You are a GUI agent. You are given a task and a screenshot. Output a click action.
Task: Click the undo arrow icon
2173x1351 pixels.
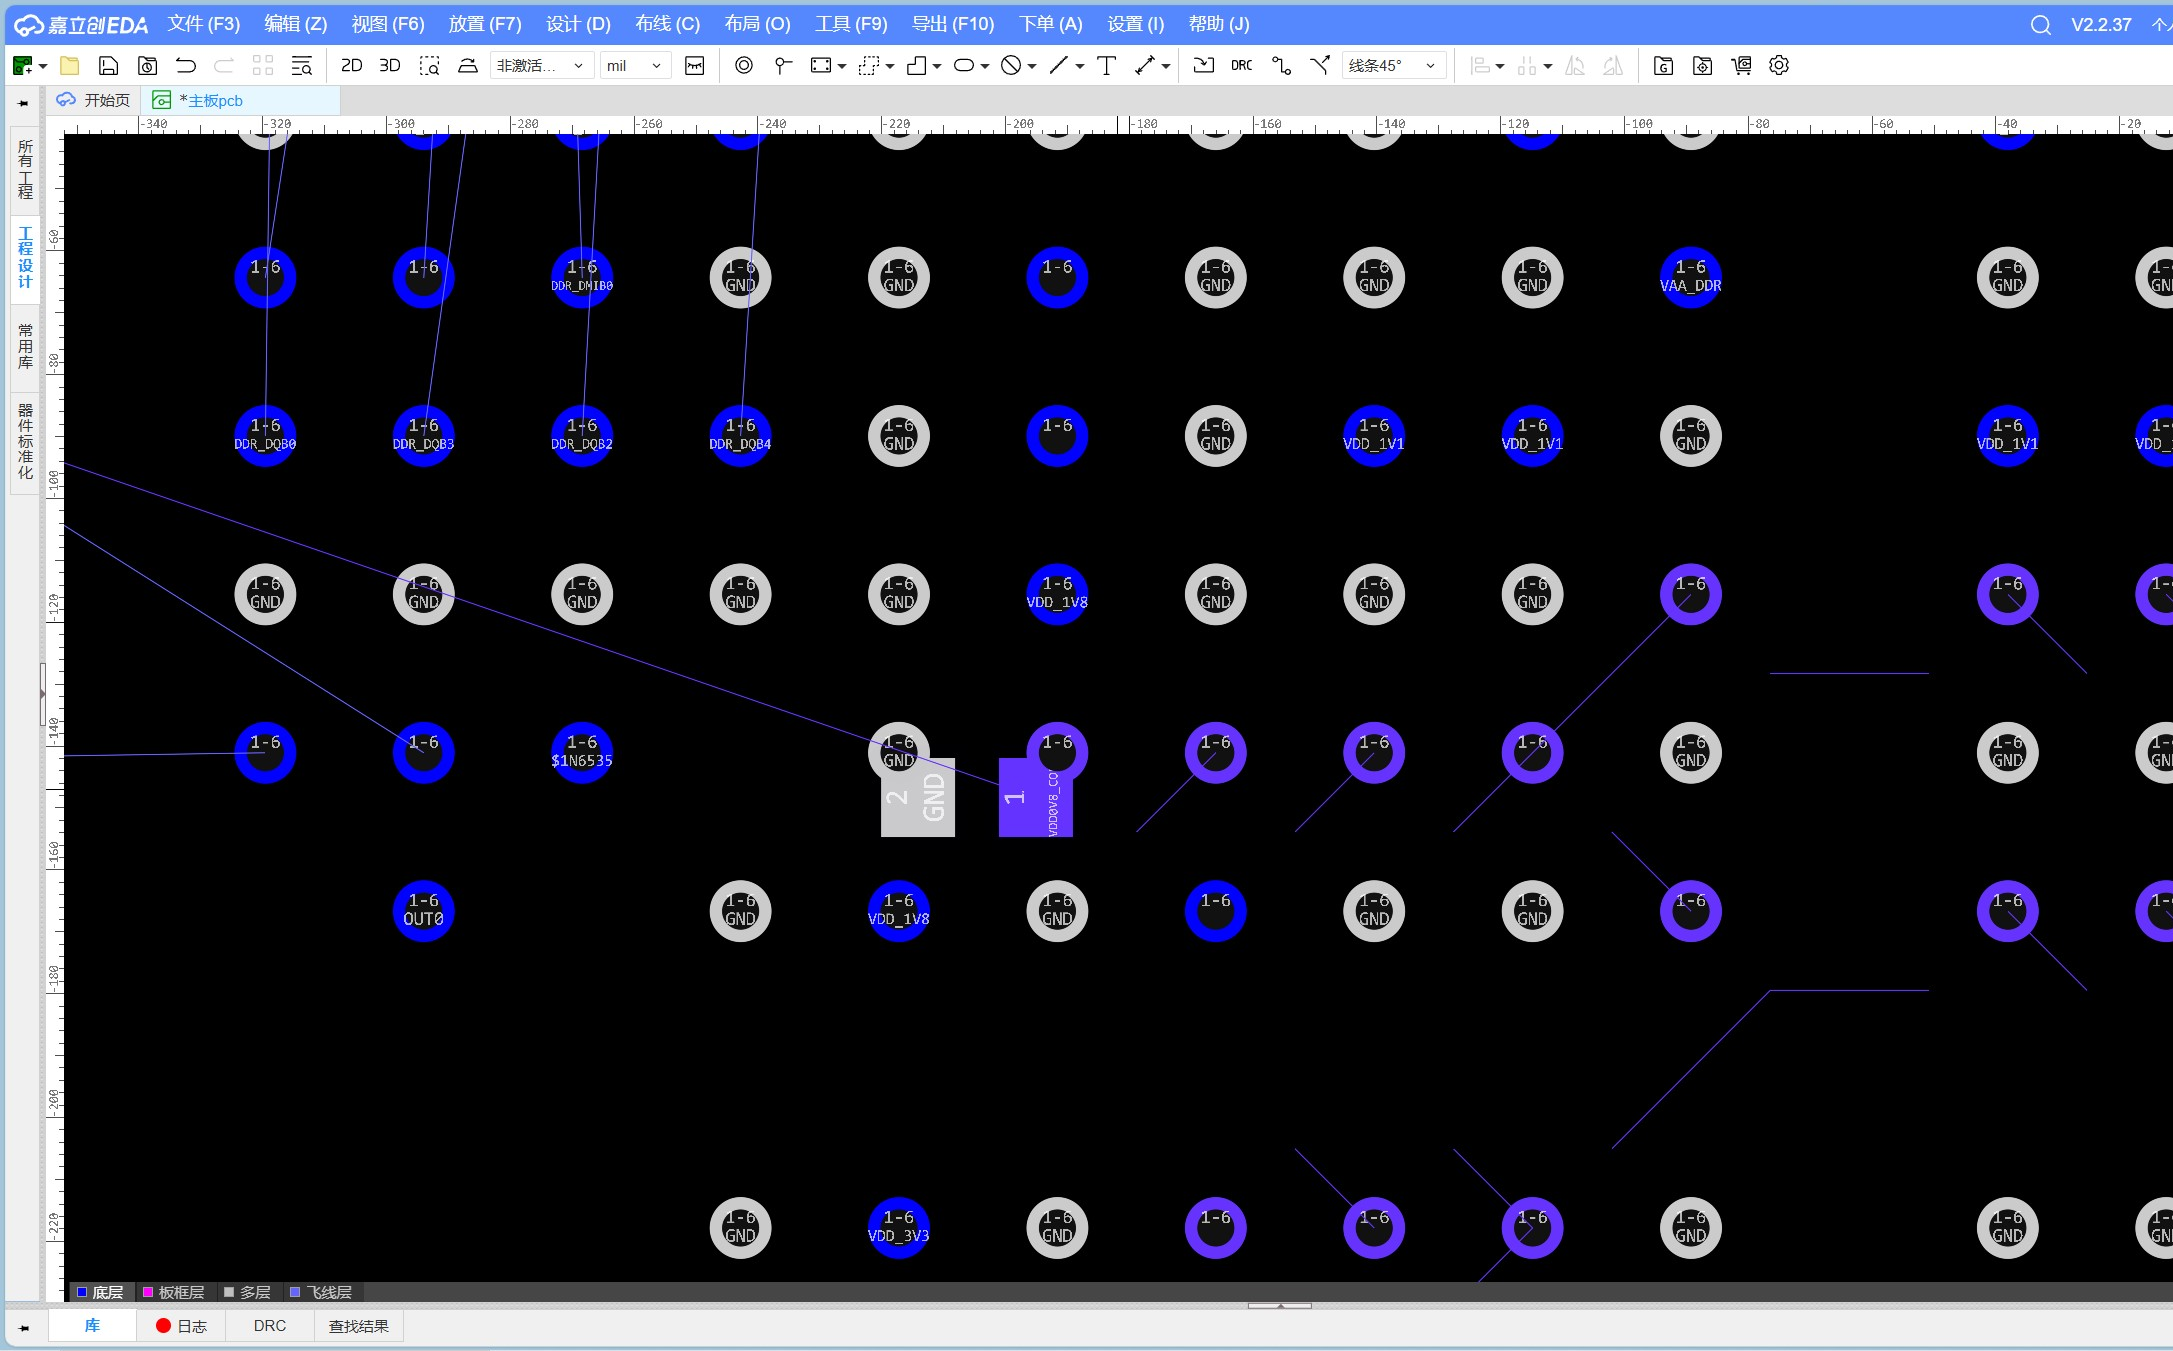pos(186,66)
